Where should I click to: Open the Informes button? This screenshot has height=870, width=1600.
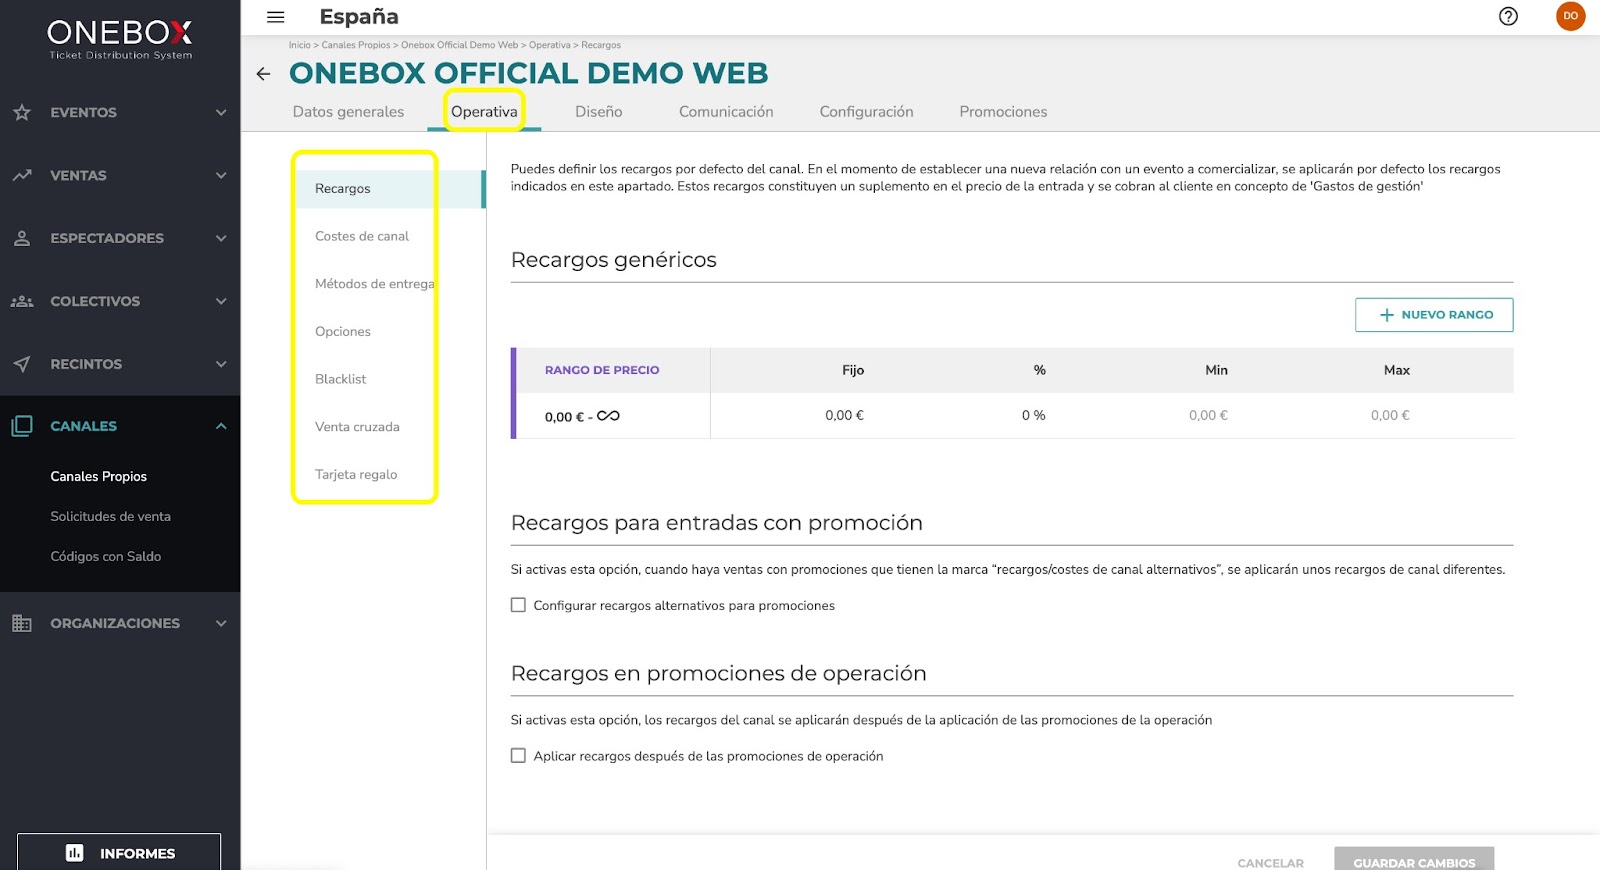119,852
